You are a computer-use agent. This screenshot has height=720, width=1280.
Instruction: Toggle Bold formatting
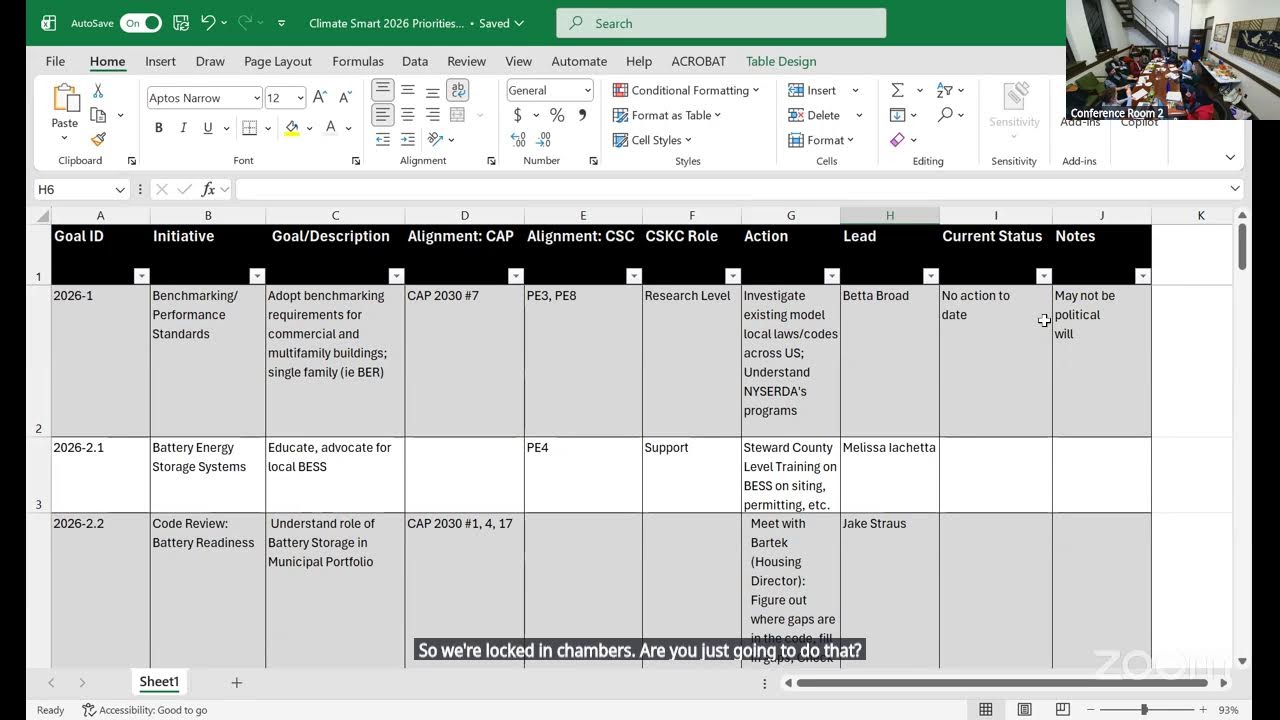158,128
